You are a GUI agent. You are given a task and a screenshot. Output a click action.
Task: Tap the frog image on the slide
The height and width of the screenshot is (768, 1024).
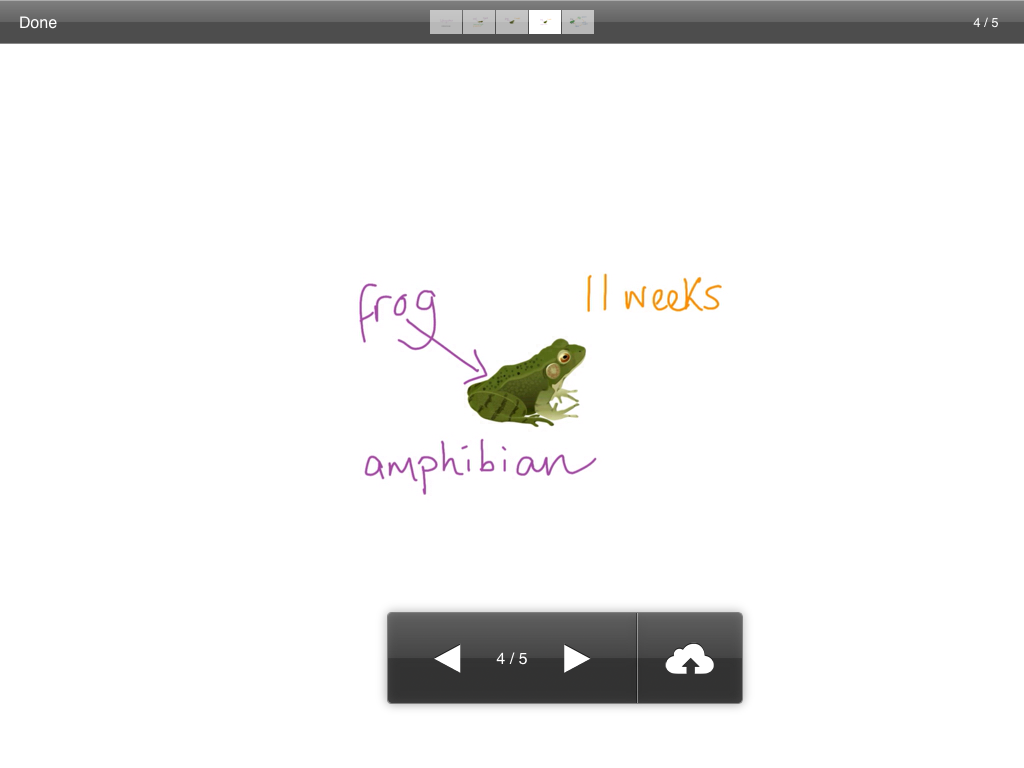[x=526, y=383]
